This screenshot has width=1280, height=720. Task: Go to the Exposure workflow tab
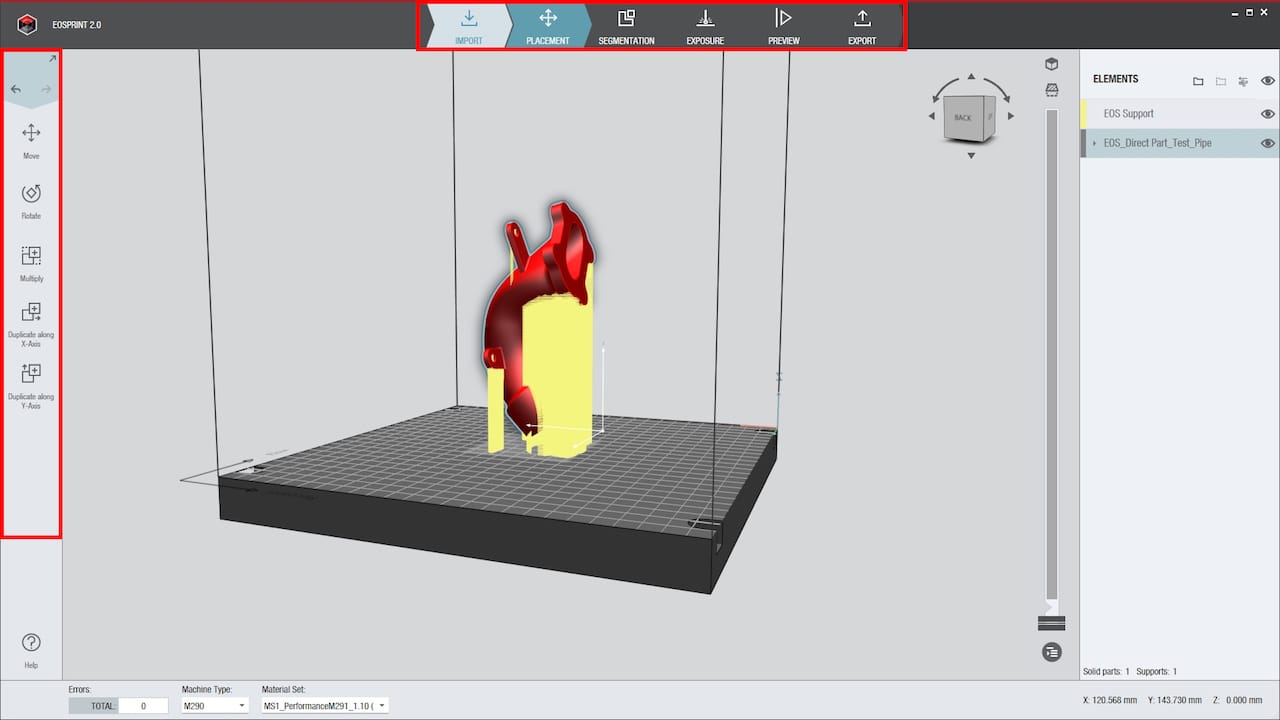(x=705, y=26)
